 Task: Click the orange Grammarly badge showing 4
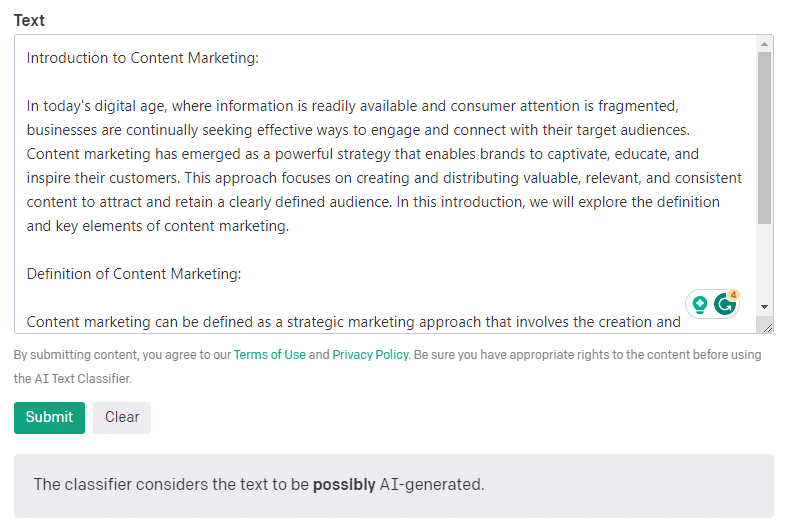point(733,295)
